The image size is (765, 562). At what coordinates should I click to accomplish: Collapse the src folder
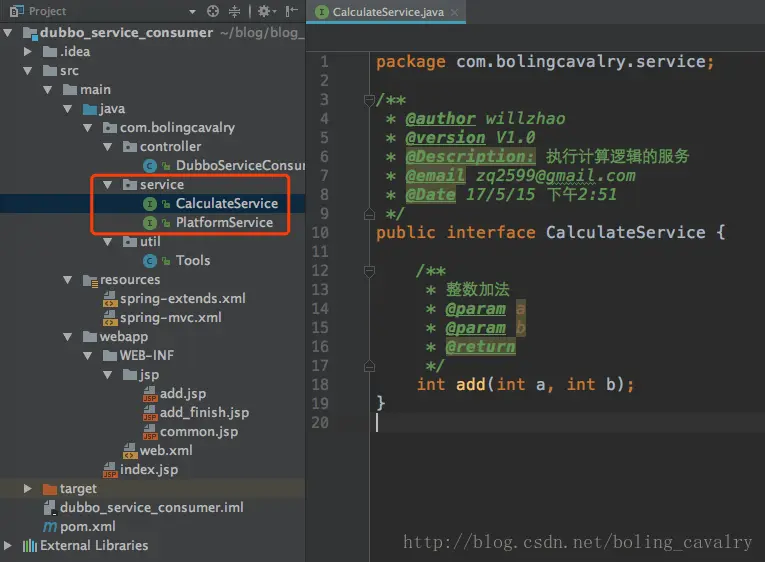coord(28,71)
